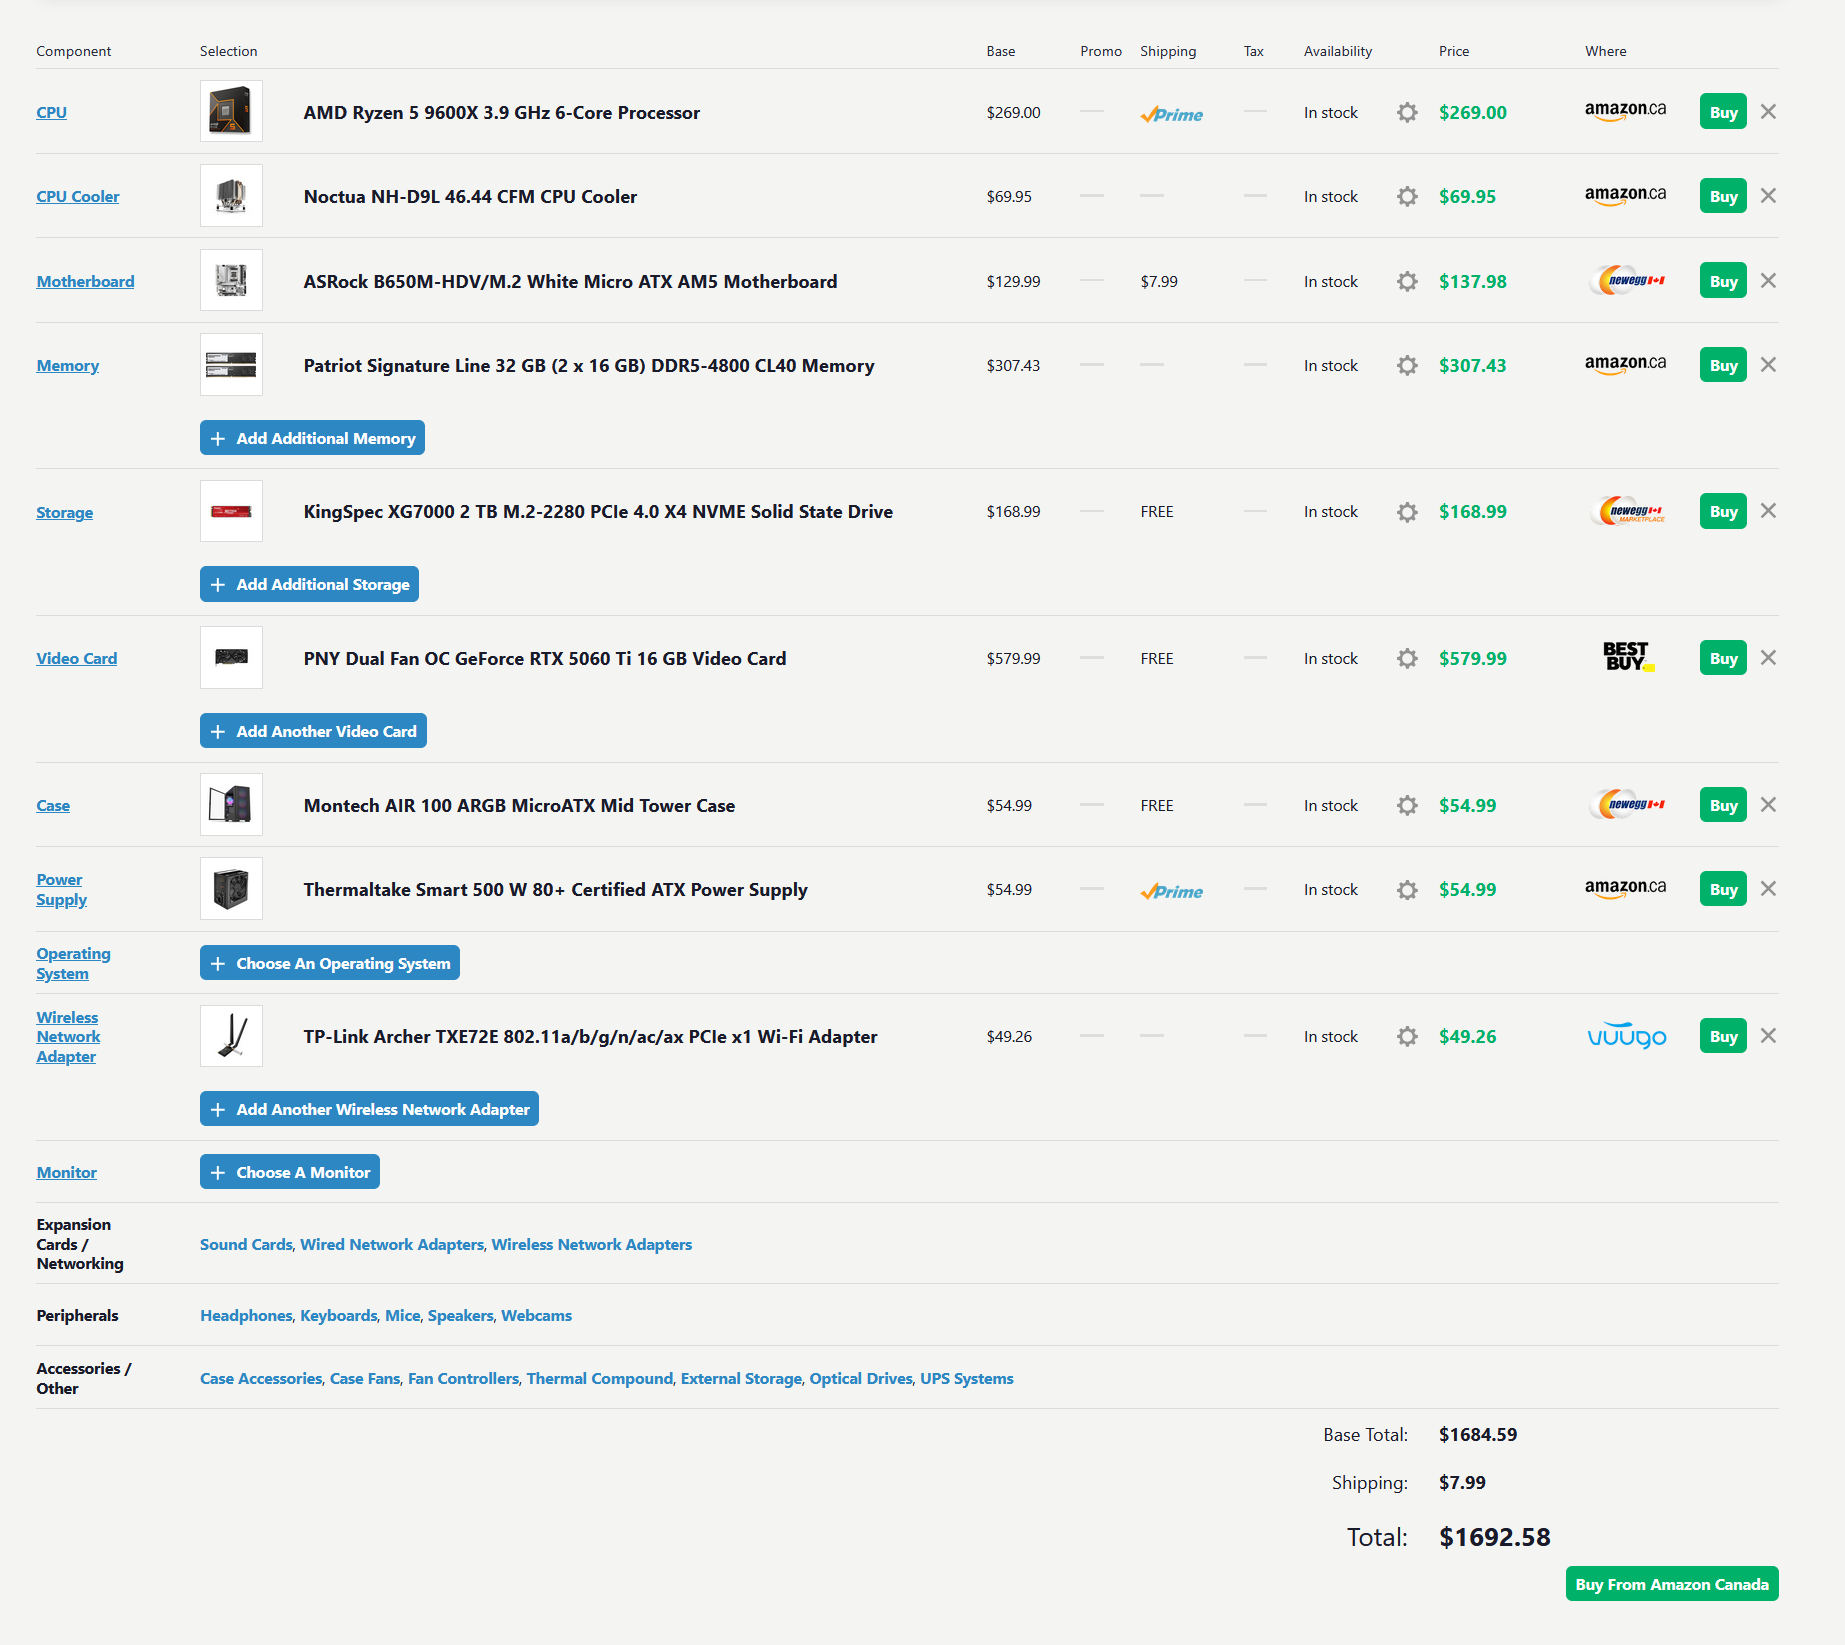Open settings gear for ASRock Motherboard row
The width and height of the screenshot is (1845, 1645).
click(x=1407, y=281)
